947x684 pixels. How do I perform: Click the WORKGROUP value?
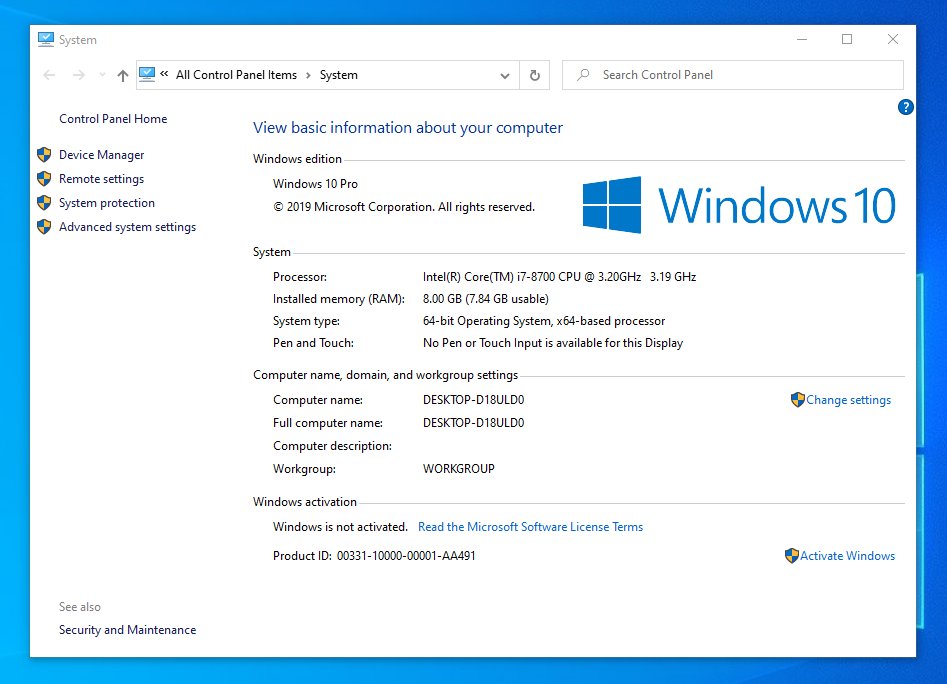pos(458,468)
